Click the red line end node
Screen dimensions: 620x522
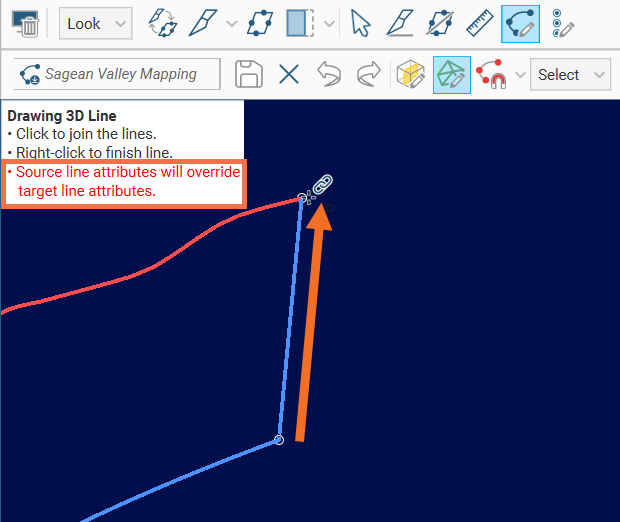[302, 198]
